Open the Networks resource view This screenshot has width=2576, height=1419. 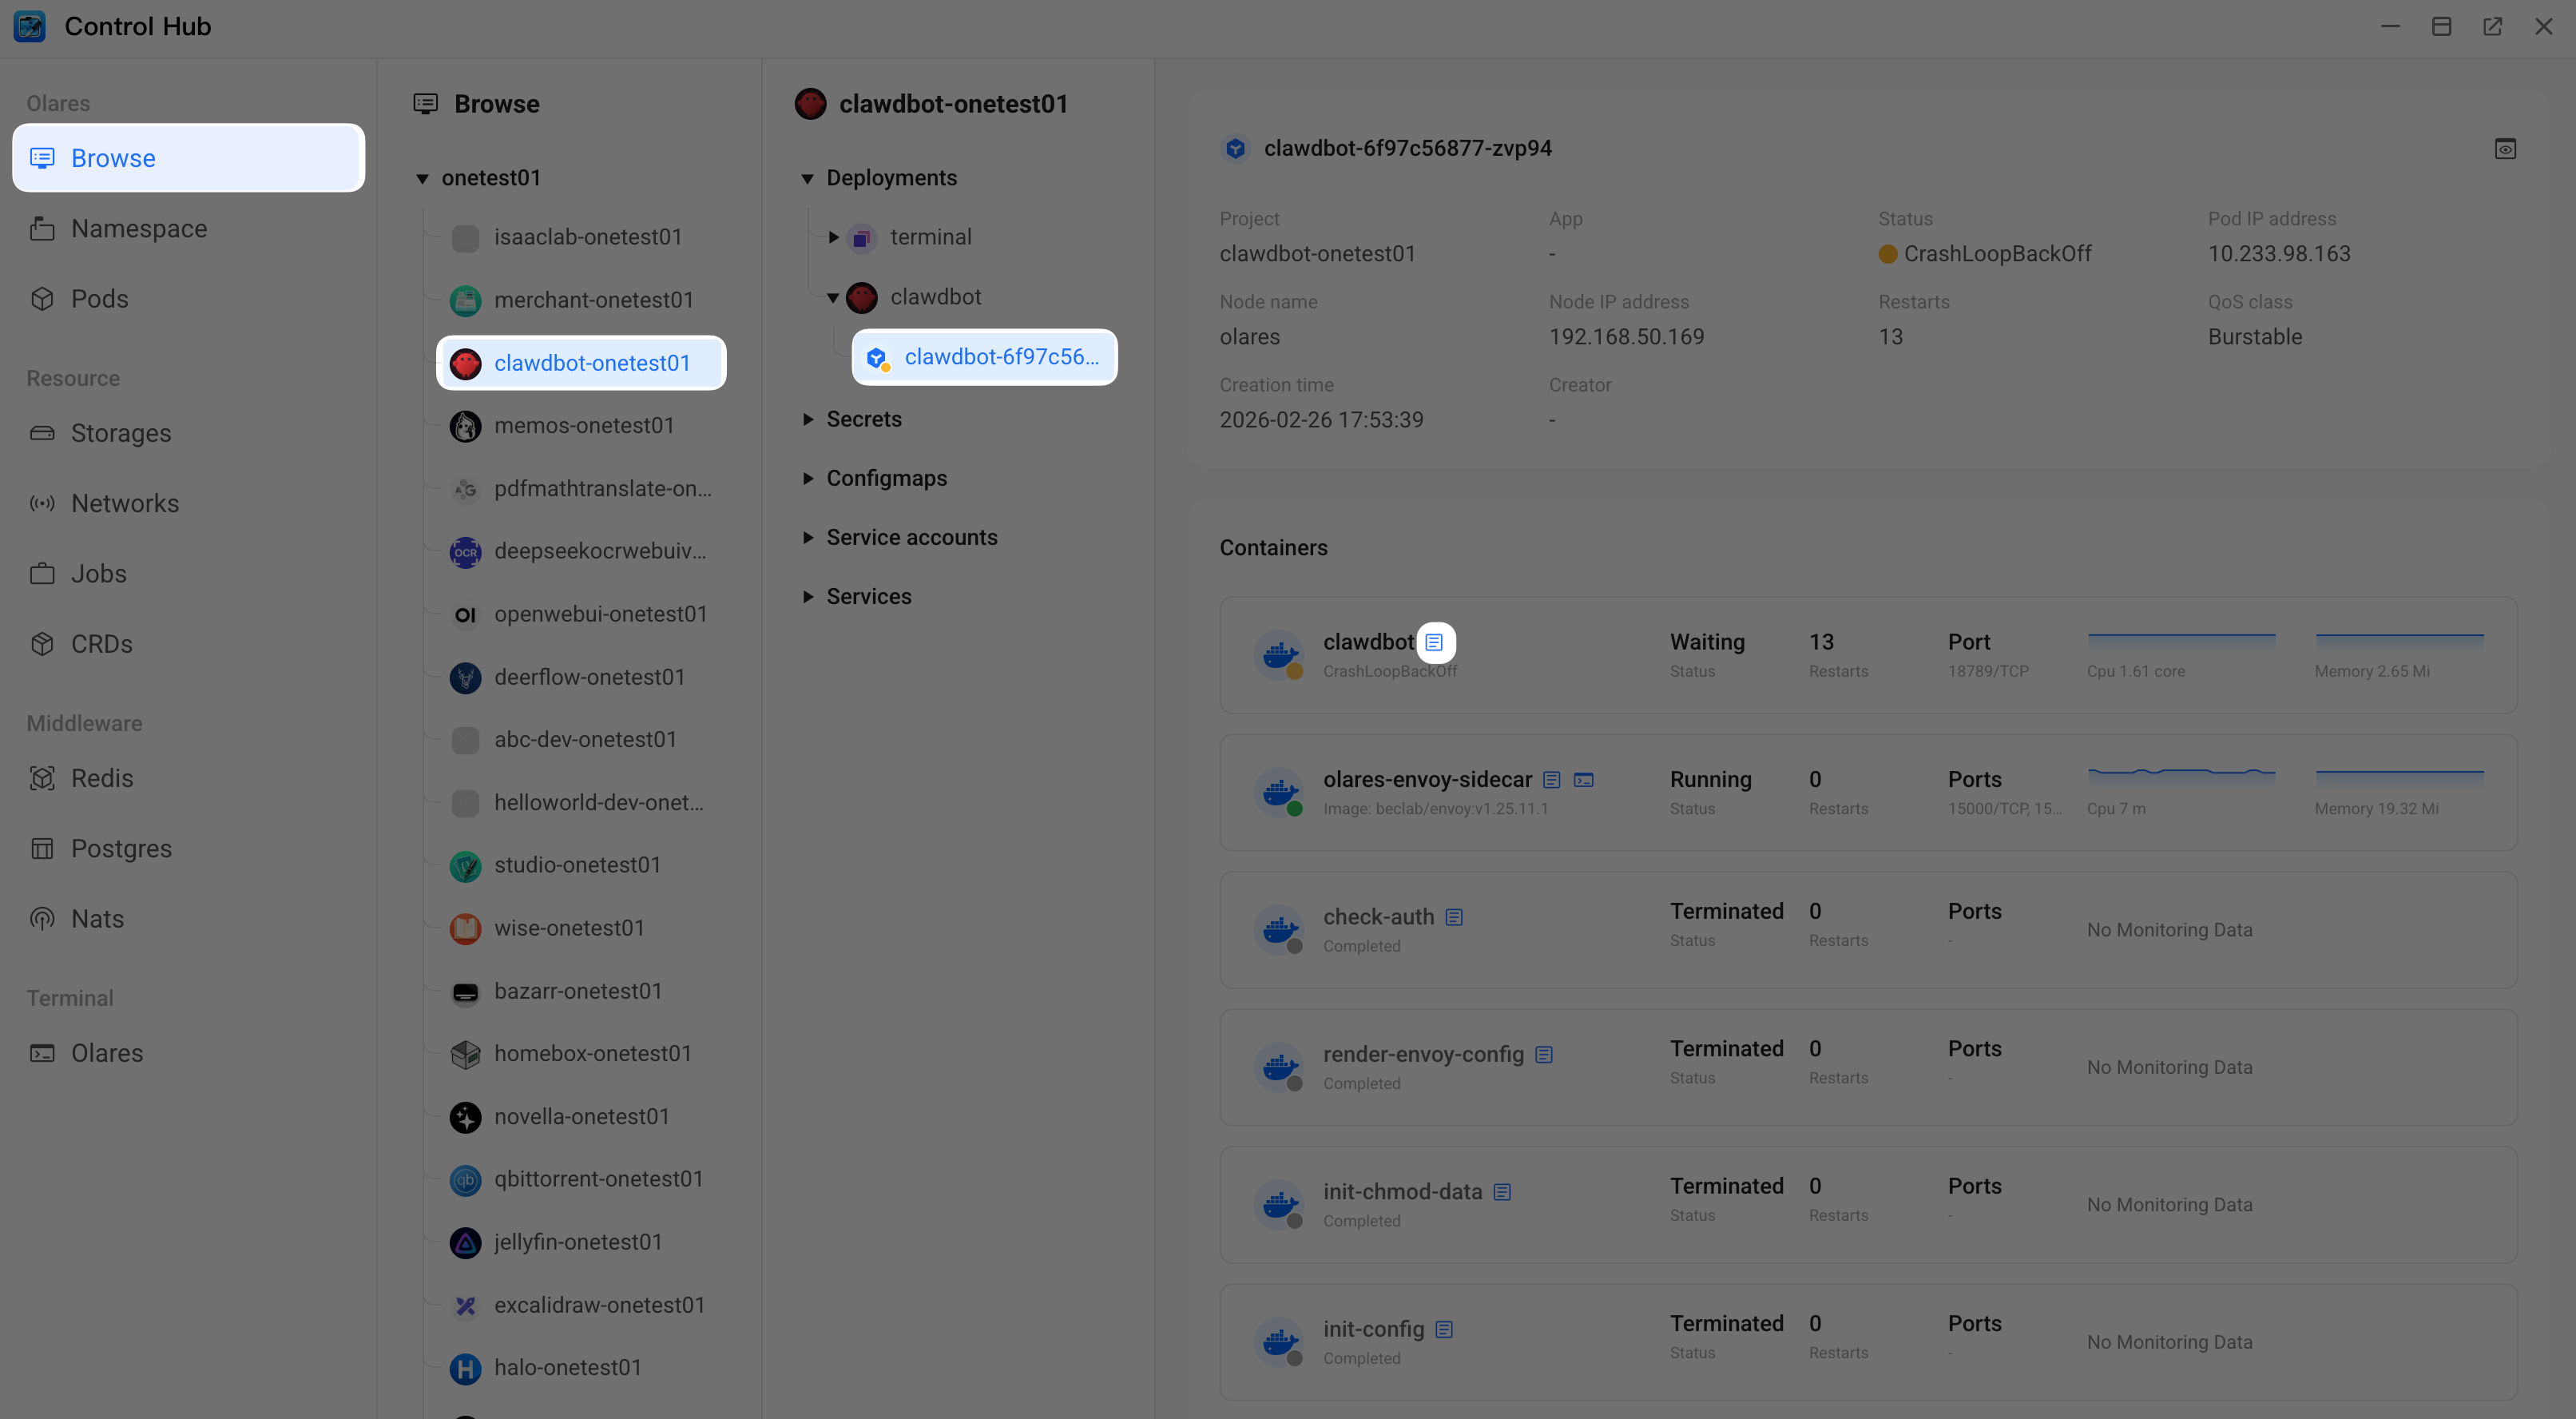point(125,503)
